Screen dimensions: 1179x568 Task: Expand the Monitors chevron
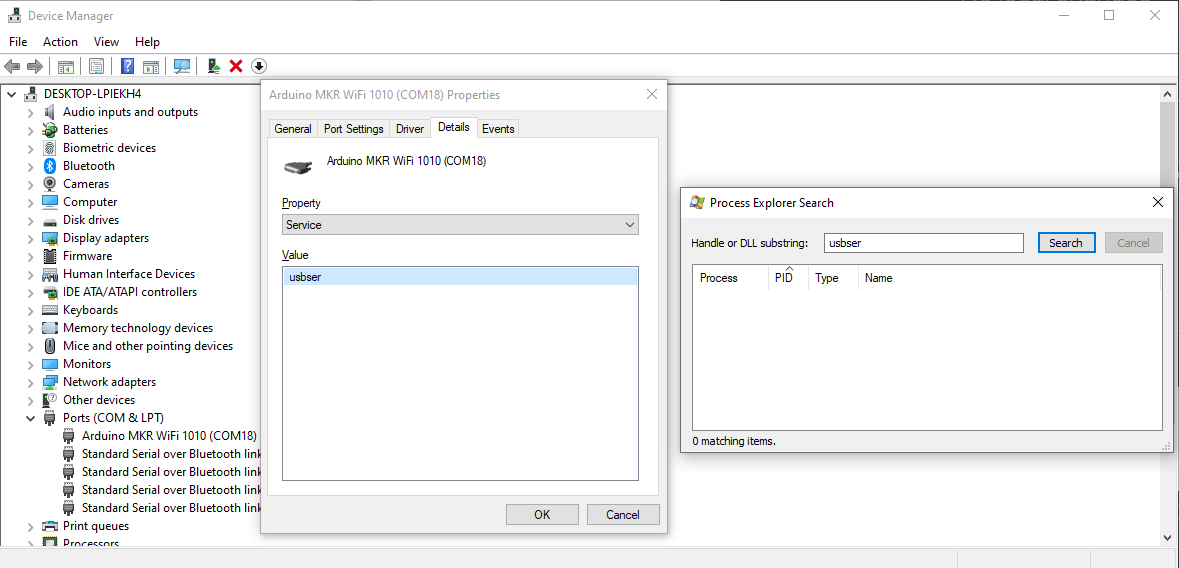(x=30, y=364)
